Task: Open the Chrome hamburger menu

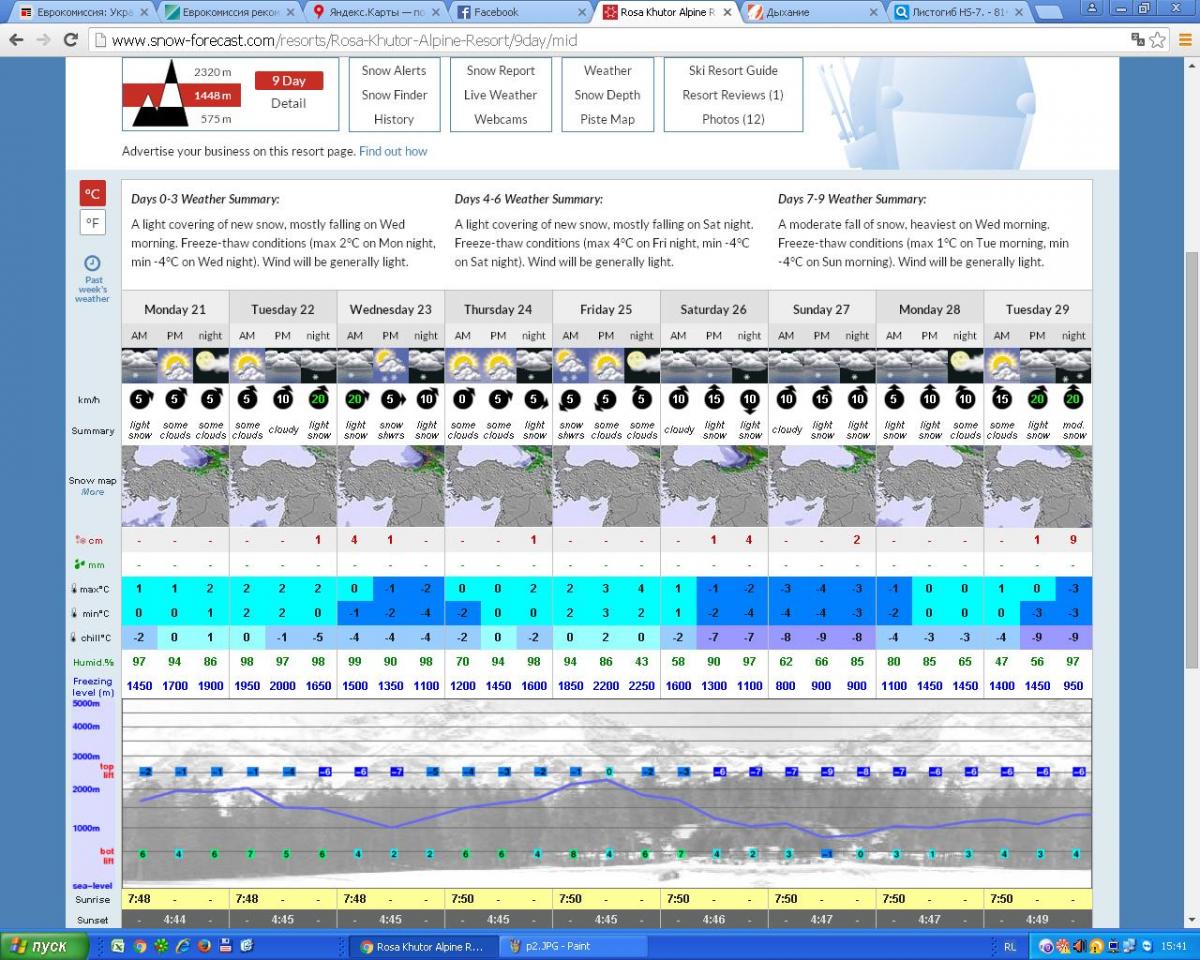Action: (x=1185, y=40)
